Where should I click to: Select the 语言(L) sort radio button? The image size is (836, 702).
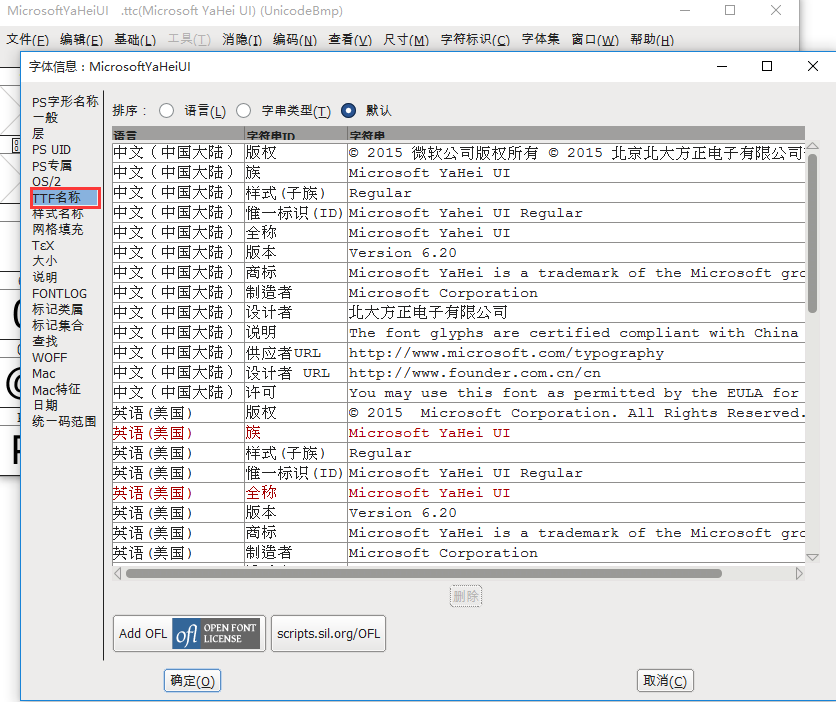[166, 110]
